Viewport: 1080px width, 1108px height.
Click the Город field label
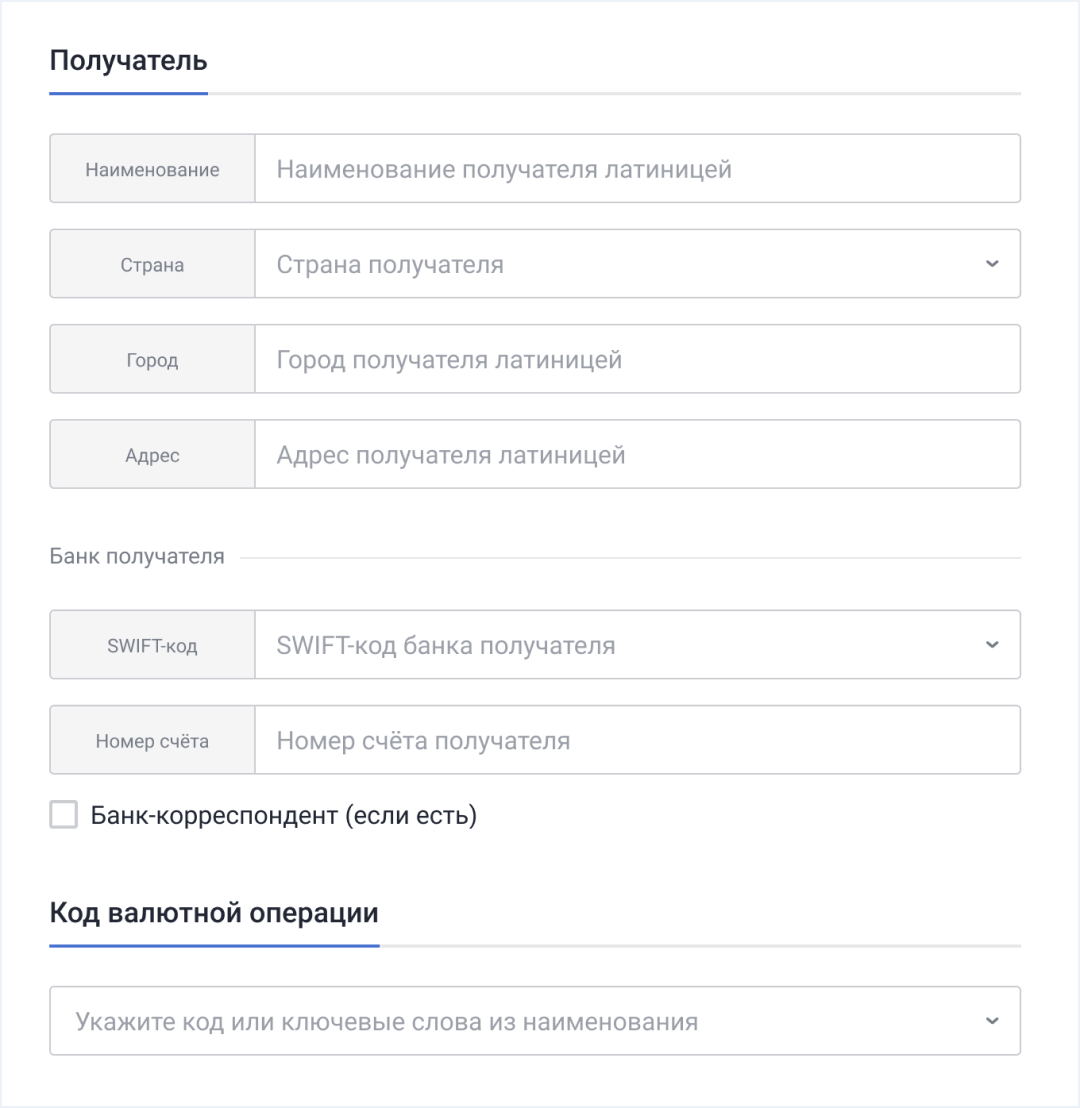[x=152, y=360]
